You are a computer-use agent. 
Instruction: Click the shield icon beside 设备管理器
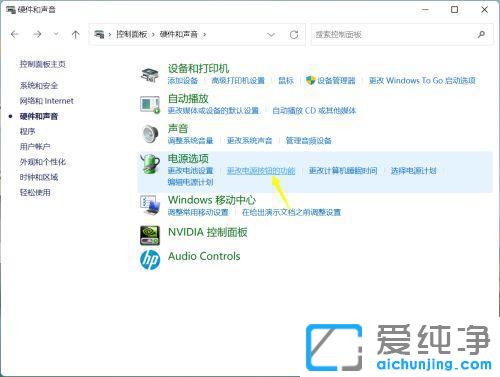pyautogui.click(x=310, y=80)
